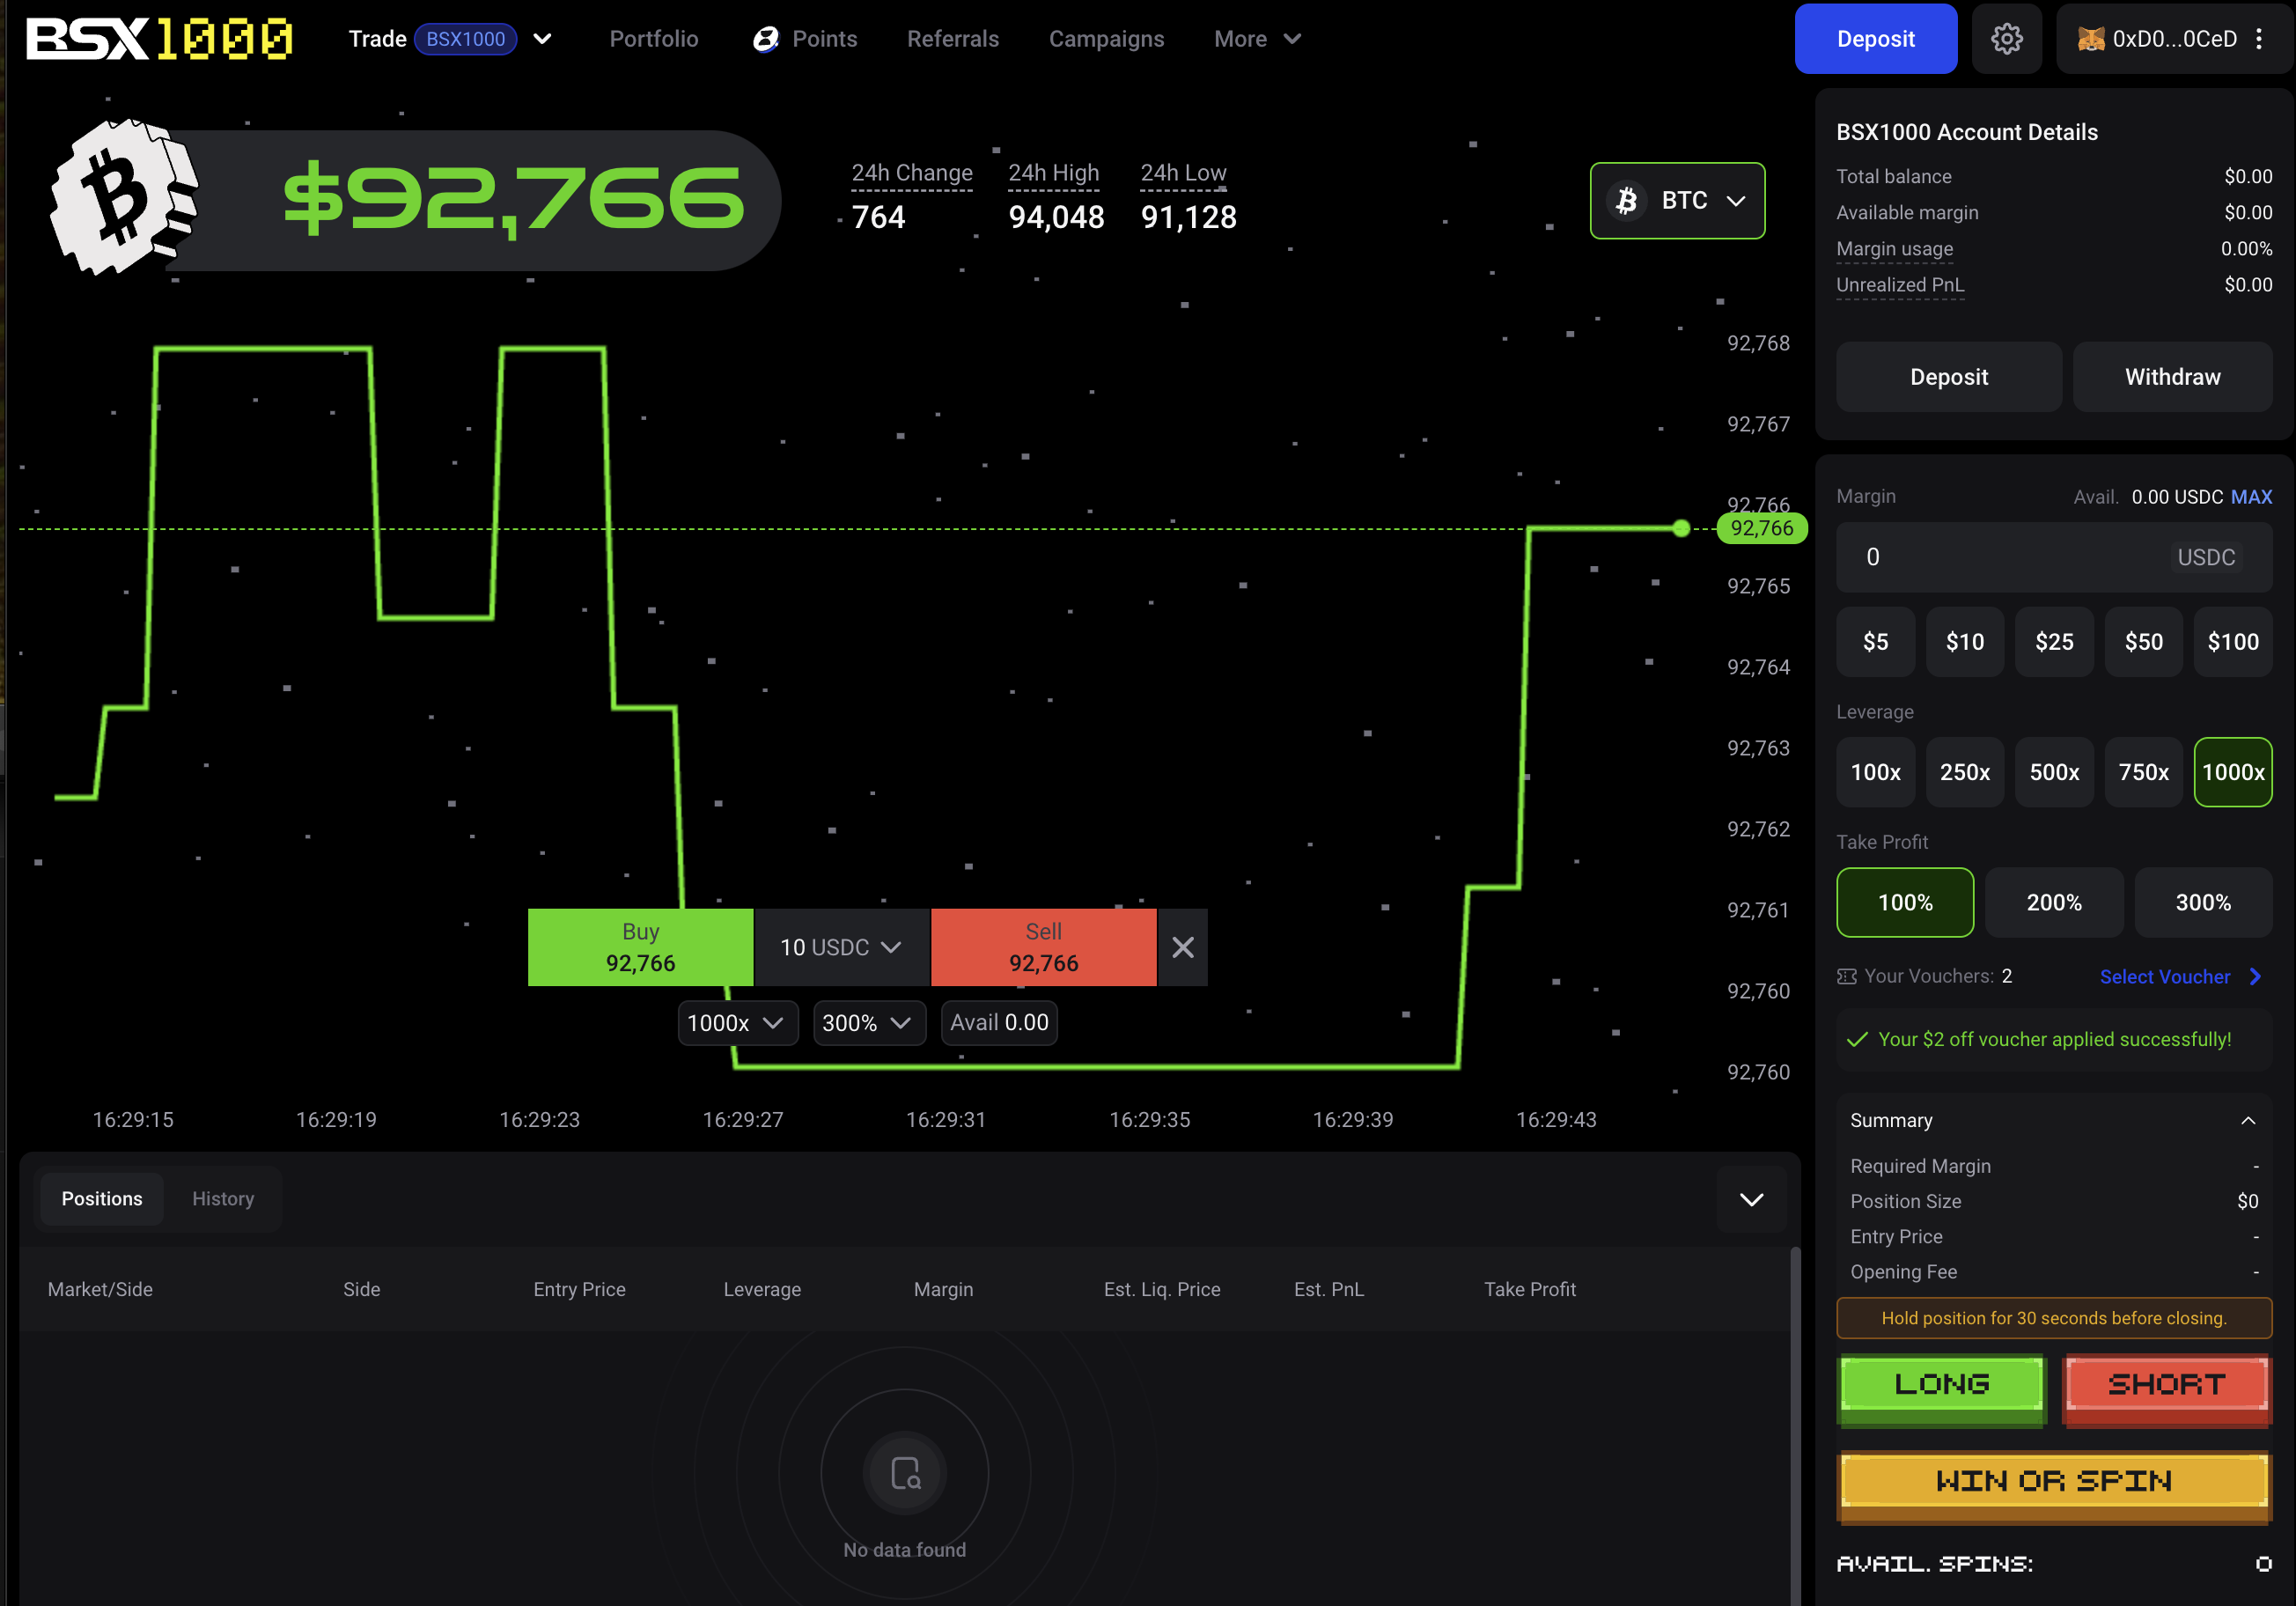Click the MetaMask fox wallet icon

coord(2091,39)
